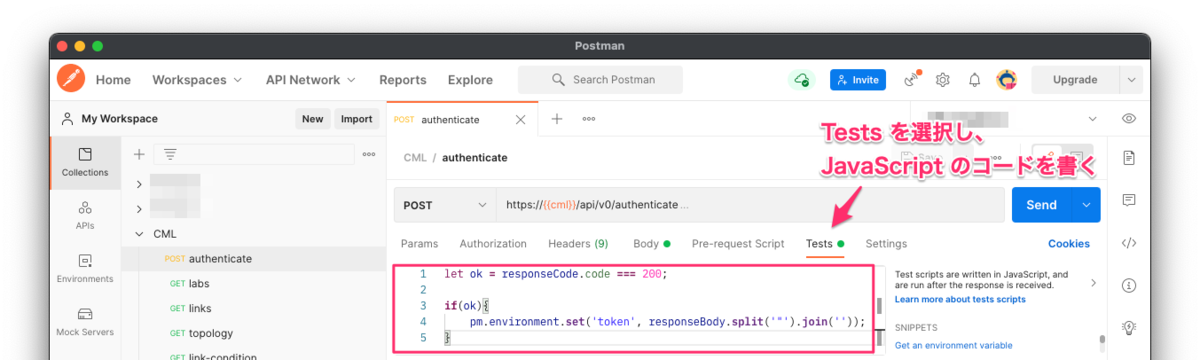The image size is (1200, 360).
Task: Click the Send button
Action: pos(1042,204)
